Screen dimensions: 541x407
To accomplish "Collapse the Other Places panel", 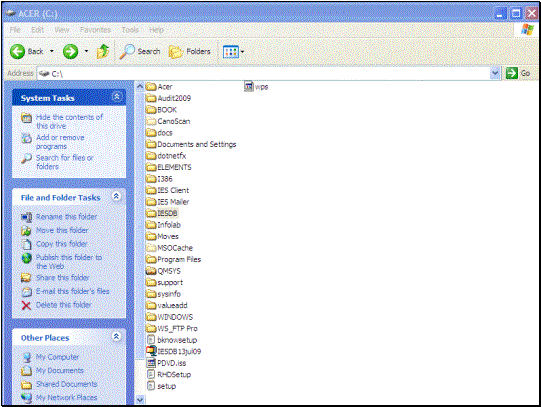I will pos(117,336).
